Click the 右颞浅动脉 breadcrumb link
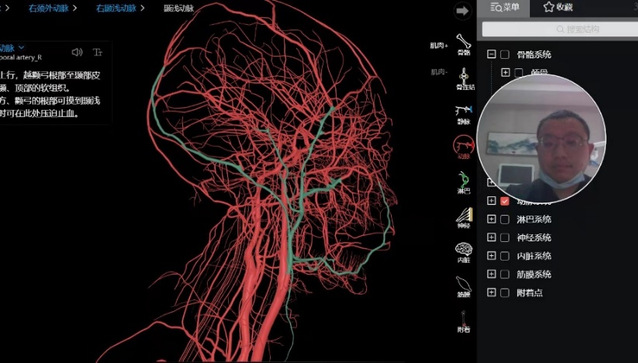 pyautogui.click(x=116, y=8)
